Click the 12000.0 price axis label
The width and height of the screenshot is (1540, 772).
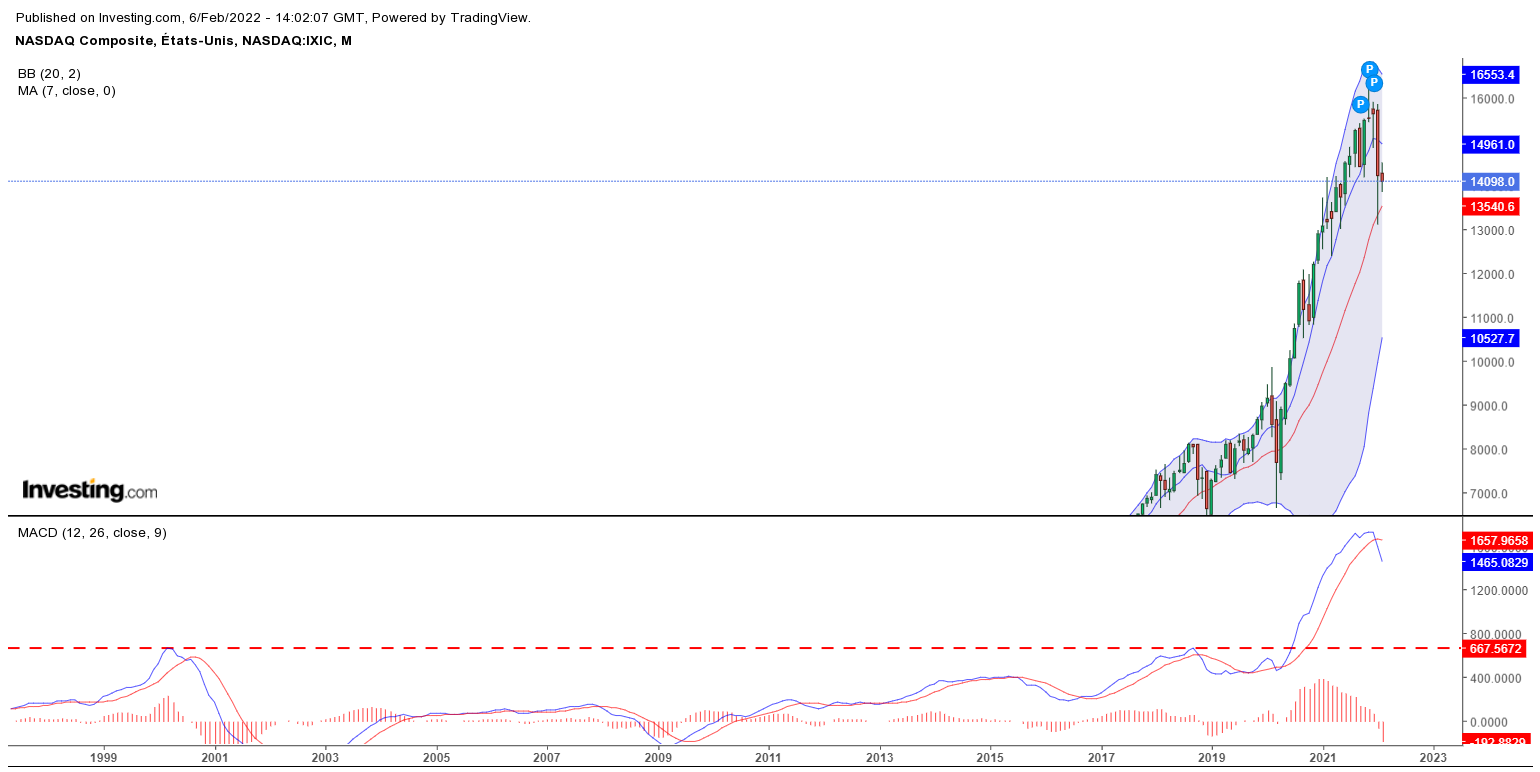[x=1492, y=274]
